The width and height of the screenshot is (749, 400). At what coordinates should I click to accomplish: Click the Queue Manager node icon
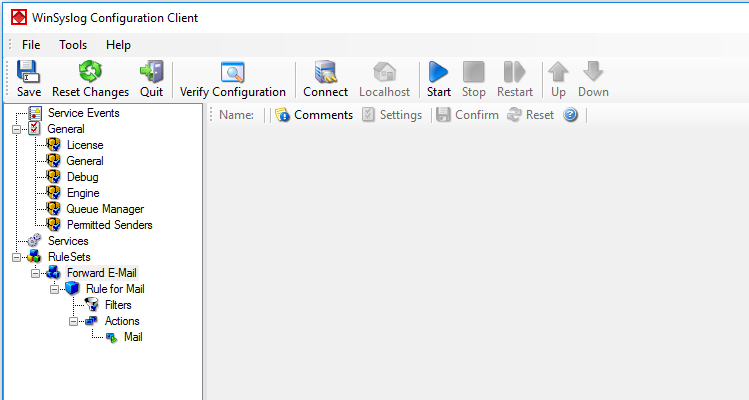[x=54, y=208]
